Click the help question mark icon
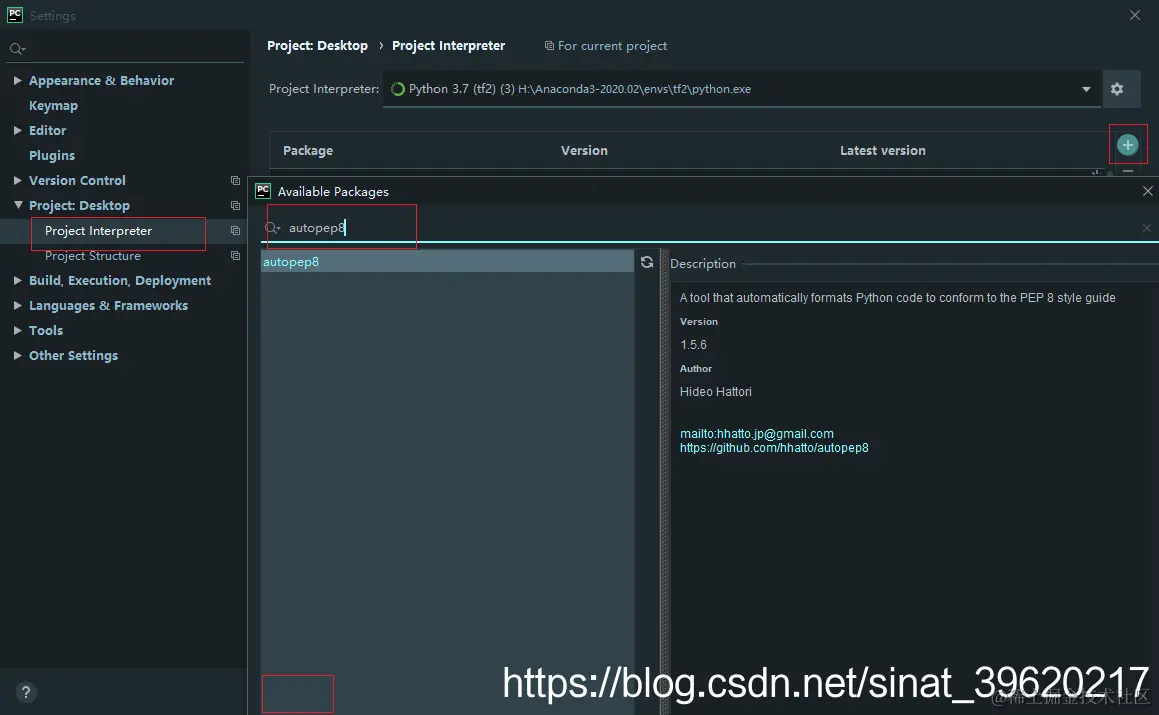This screenshot has height=715, width=1159. tap(26, 692)
